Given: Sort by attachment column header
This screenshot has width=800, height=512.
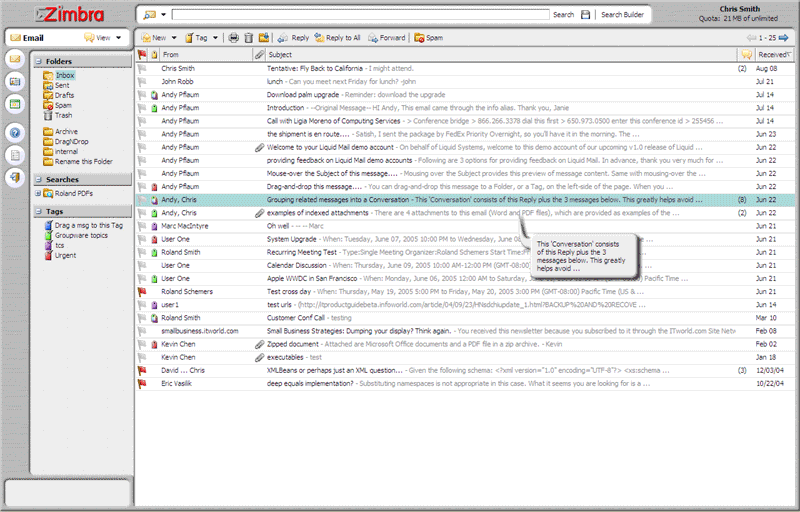Looking at the screenshot, I should tap(260, 55).
